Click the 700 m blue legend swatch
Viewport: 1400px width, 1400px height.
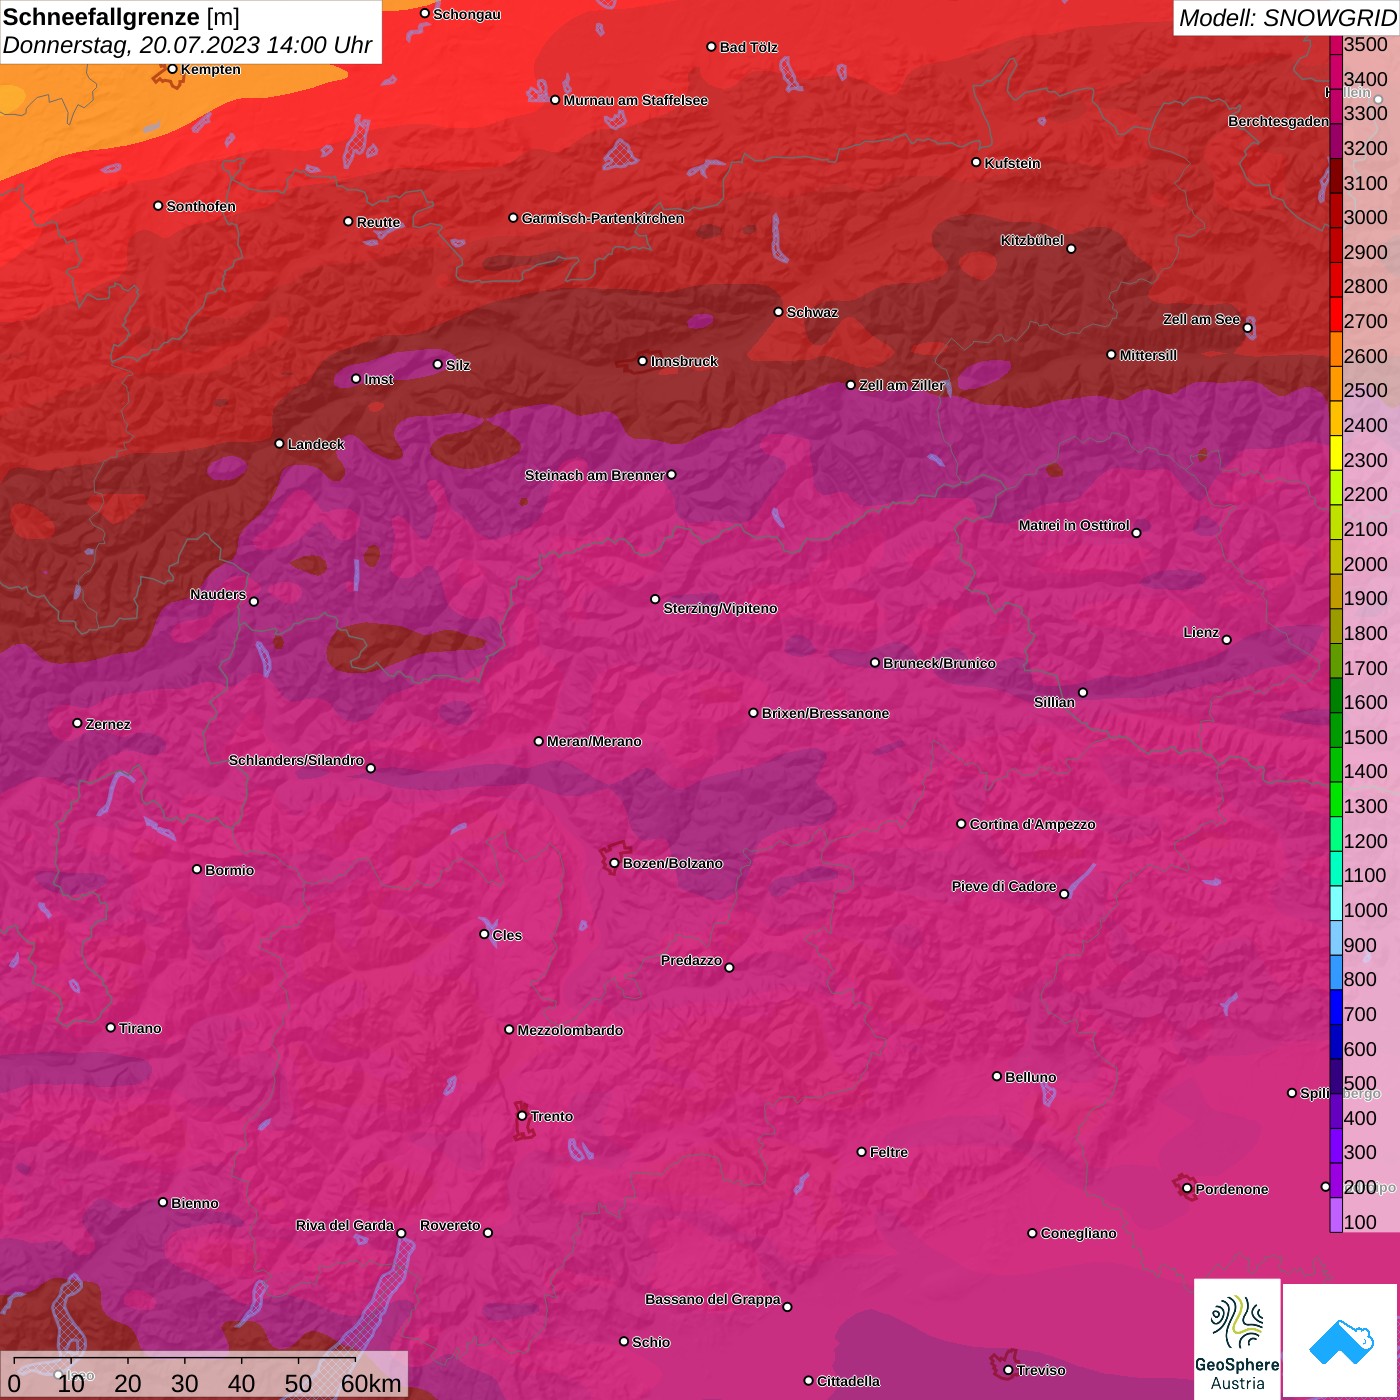coord(1336,1007)
